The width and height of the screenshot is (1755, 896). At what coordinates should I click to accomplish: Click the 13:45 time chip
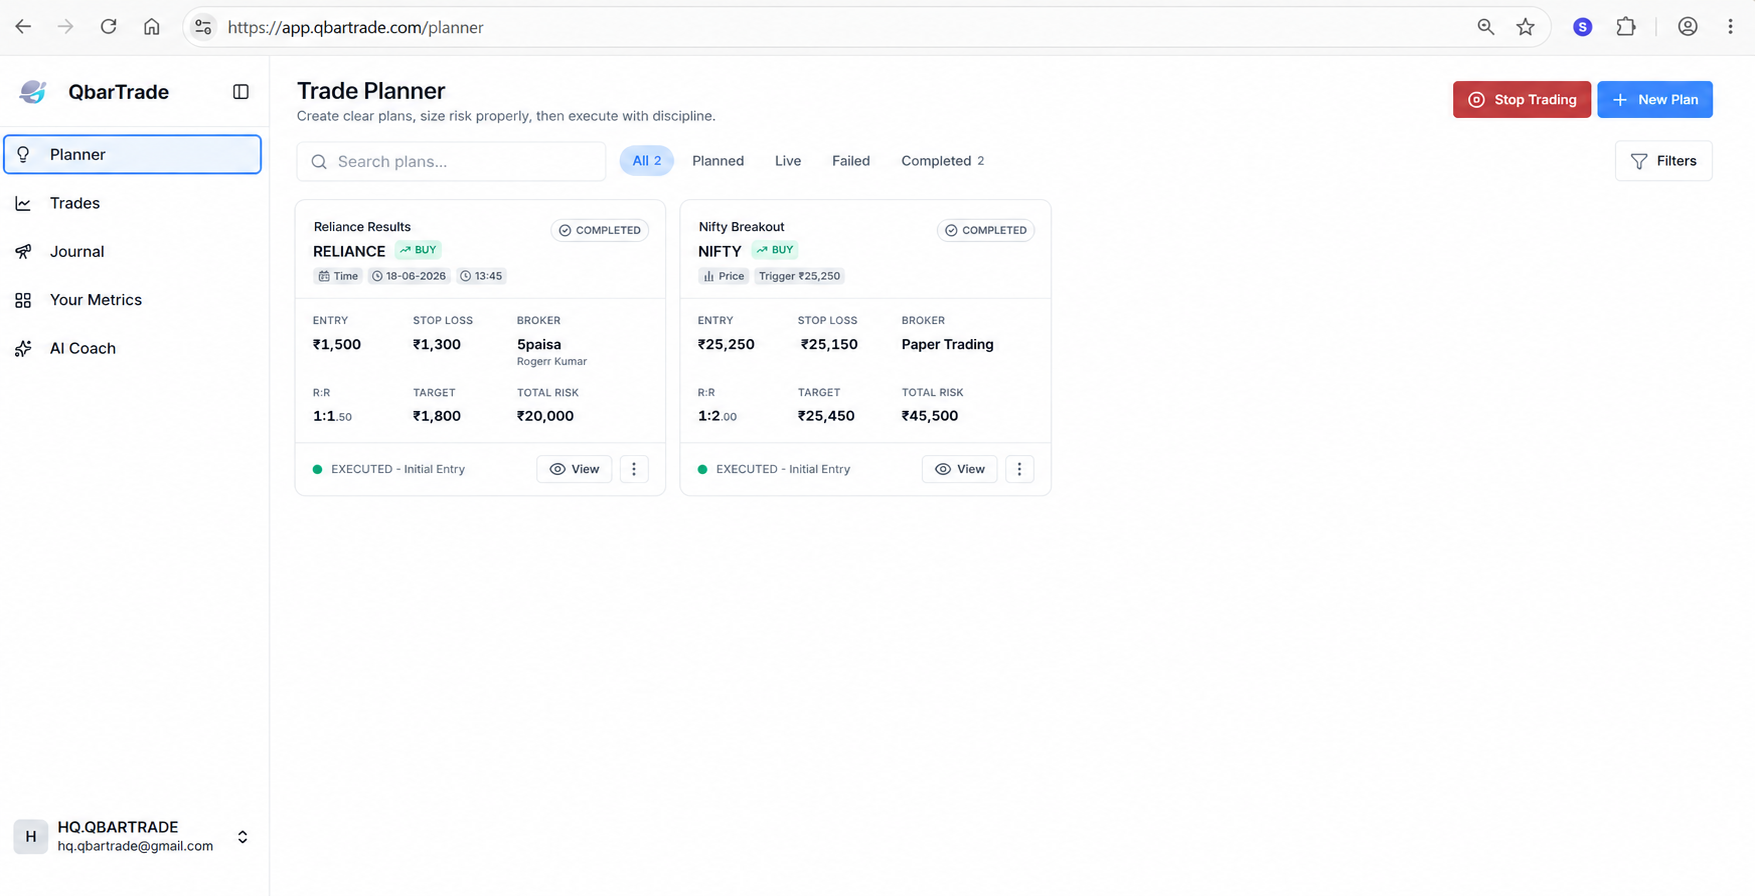coord(481,276)
